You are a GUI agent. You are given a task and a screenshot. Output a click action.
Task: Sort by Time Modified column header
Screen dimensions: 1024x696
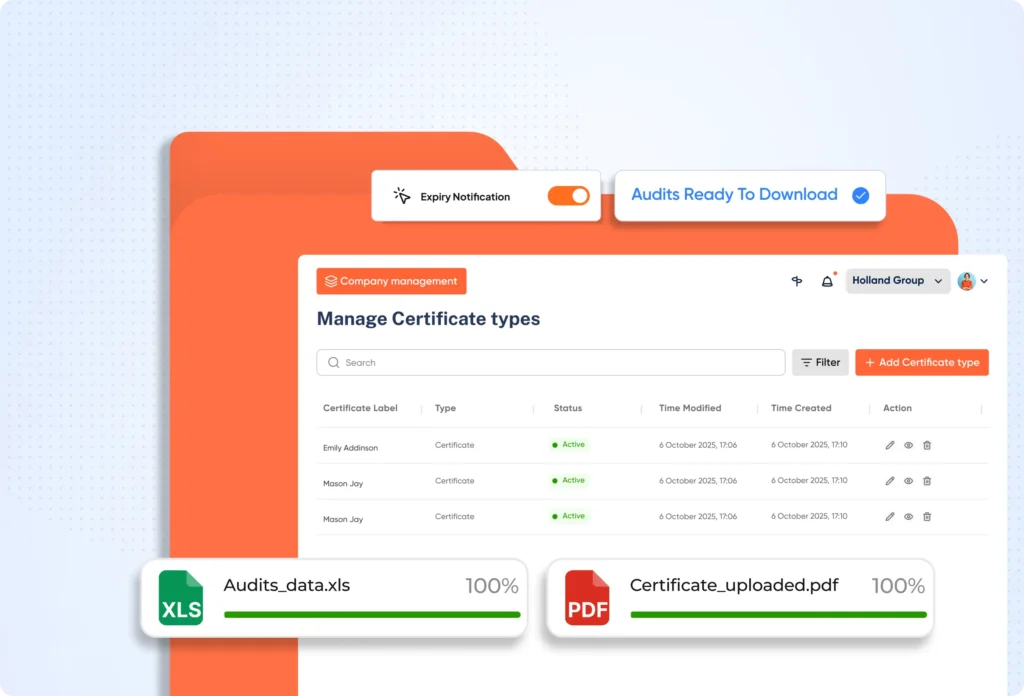point(690,408)
